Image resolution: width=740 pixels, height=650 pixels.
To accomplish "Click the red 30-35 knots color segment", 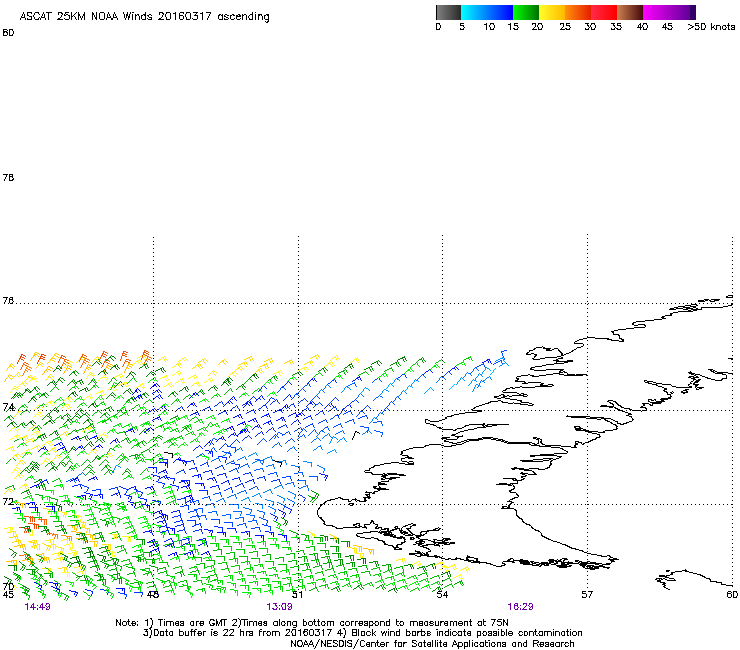I will (x=604, y=12).
